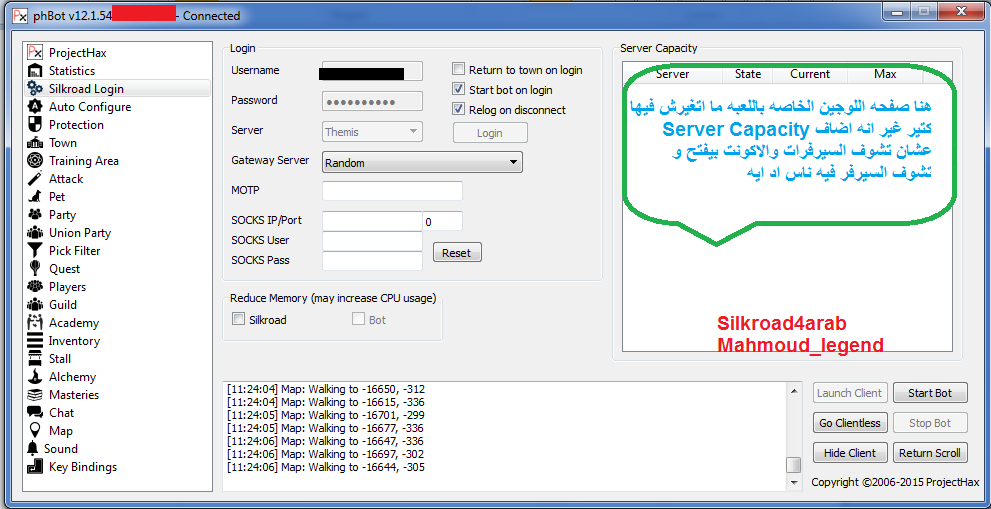Viewport: 991px width, 509px height.
Task: Select log line Walking to -16644, -305
Action: click(326, 468)
